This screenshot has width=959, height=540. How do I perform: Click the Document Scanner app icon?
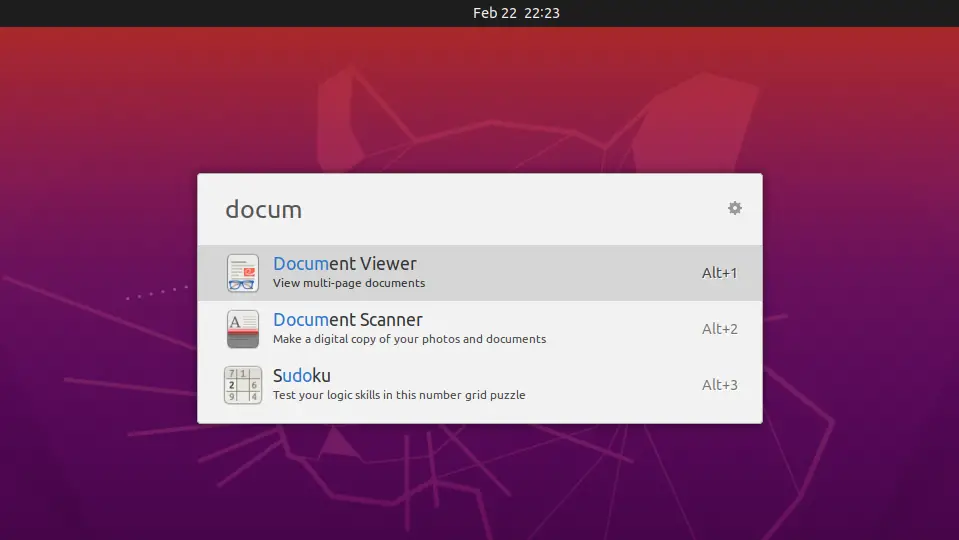point(243,329)
